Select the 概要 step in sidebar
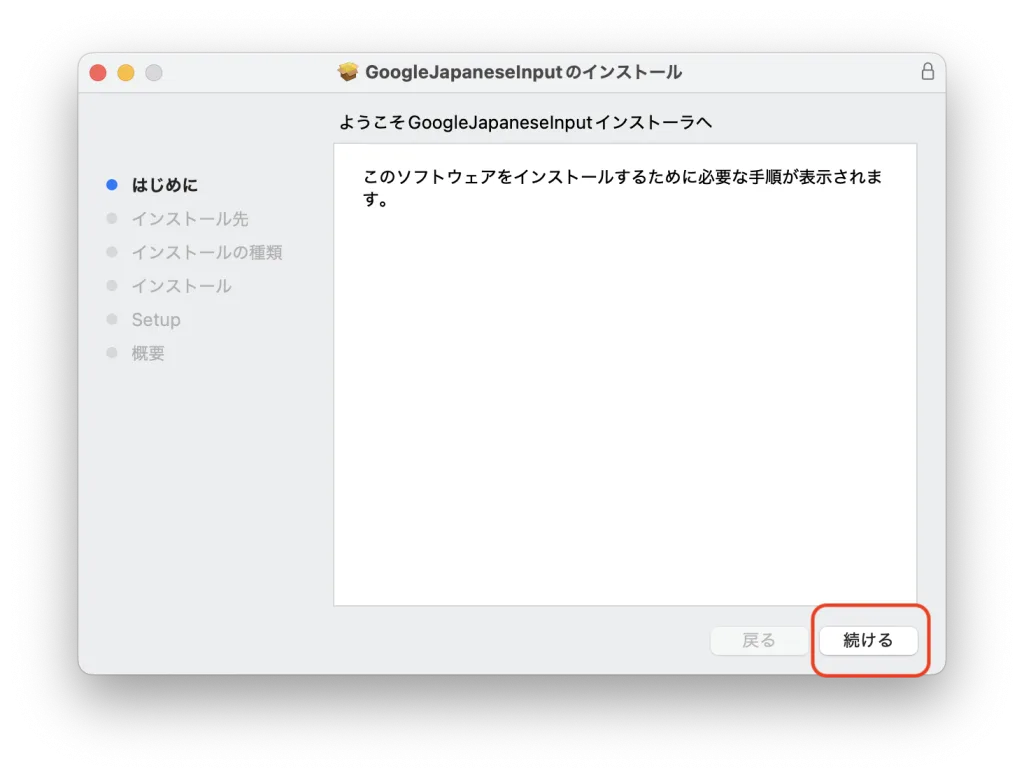1024x778 pixels. pyautogui.click(x=148, y=353)
